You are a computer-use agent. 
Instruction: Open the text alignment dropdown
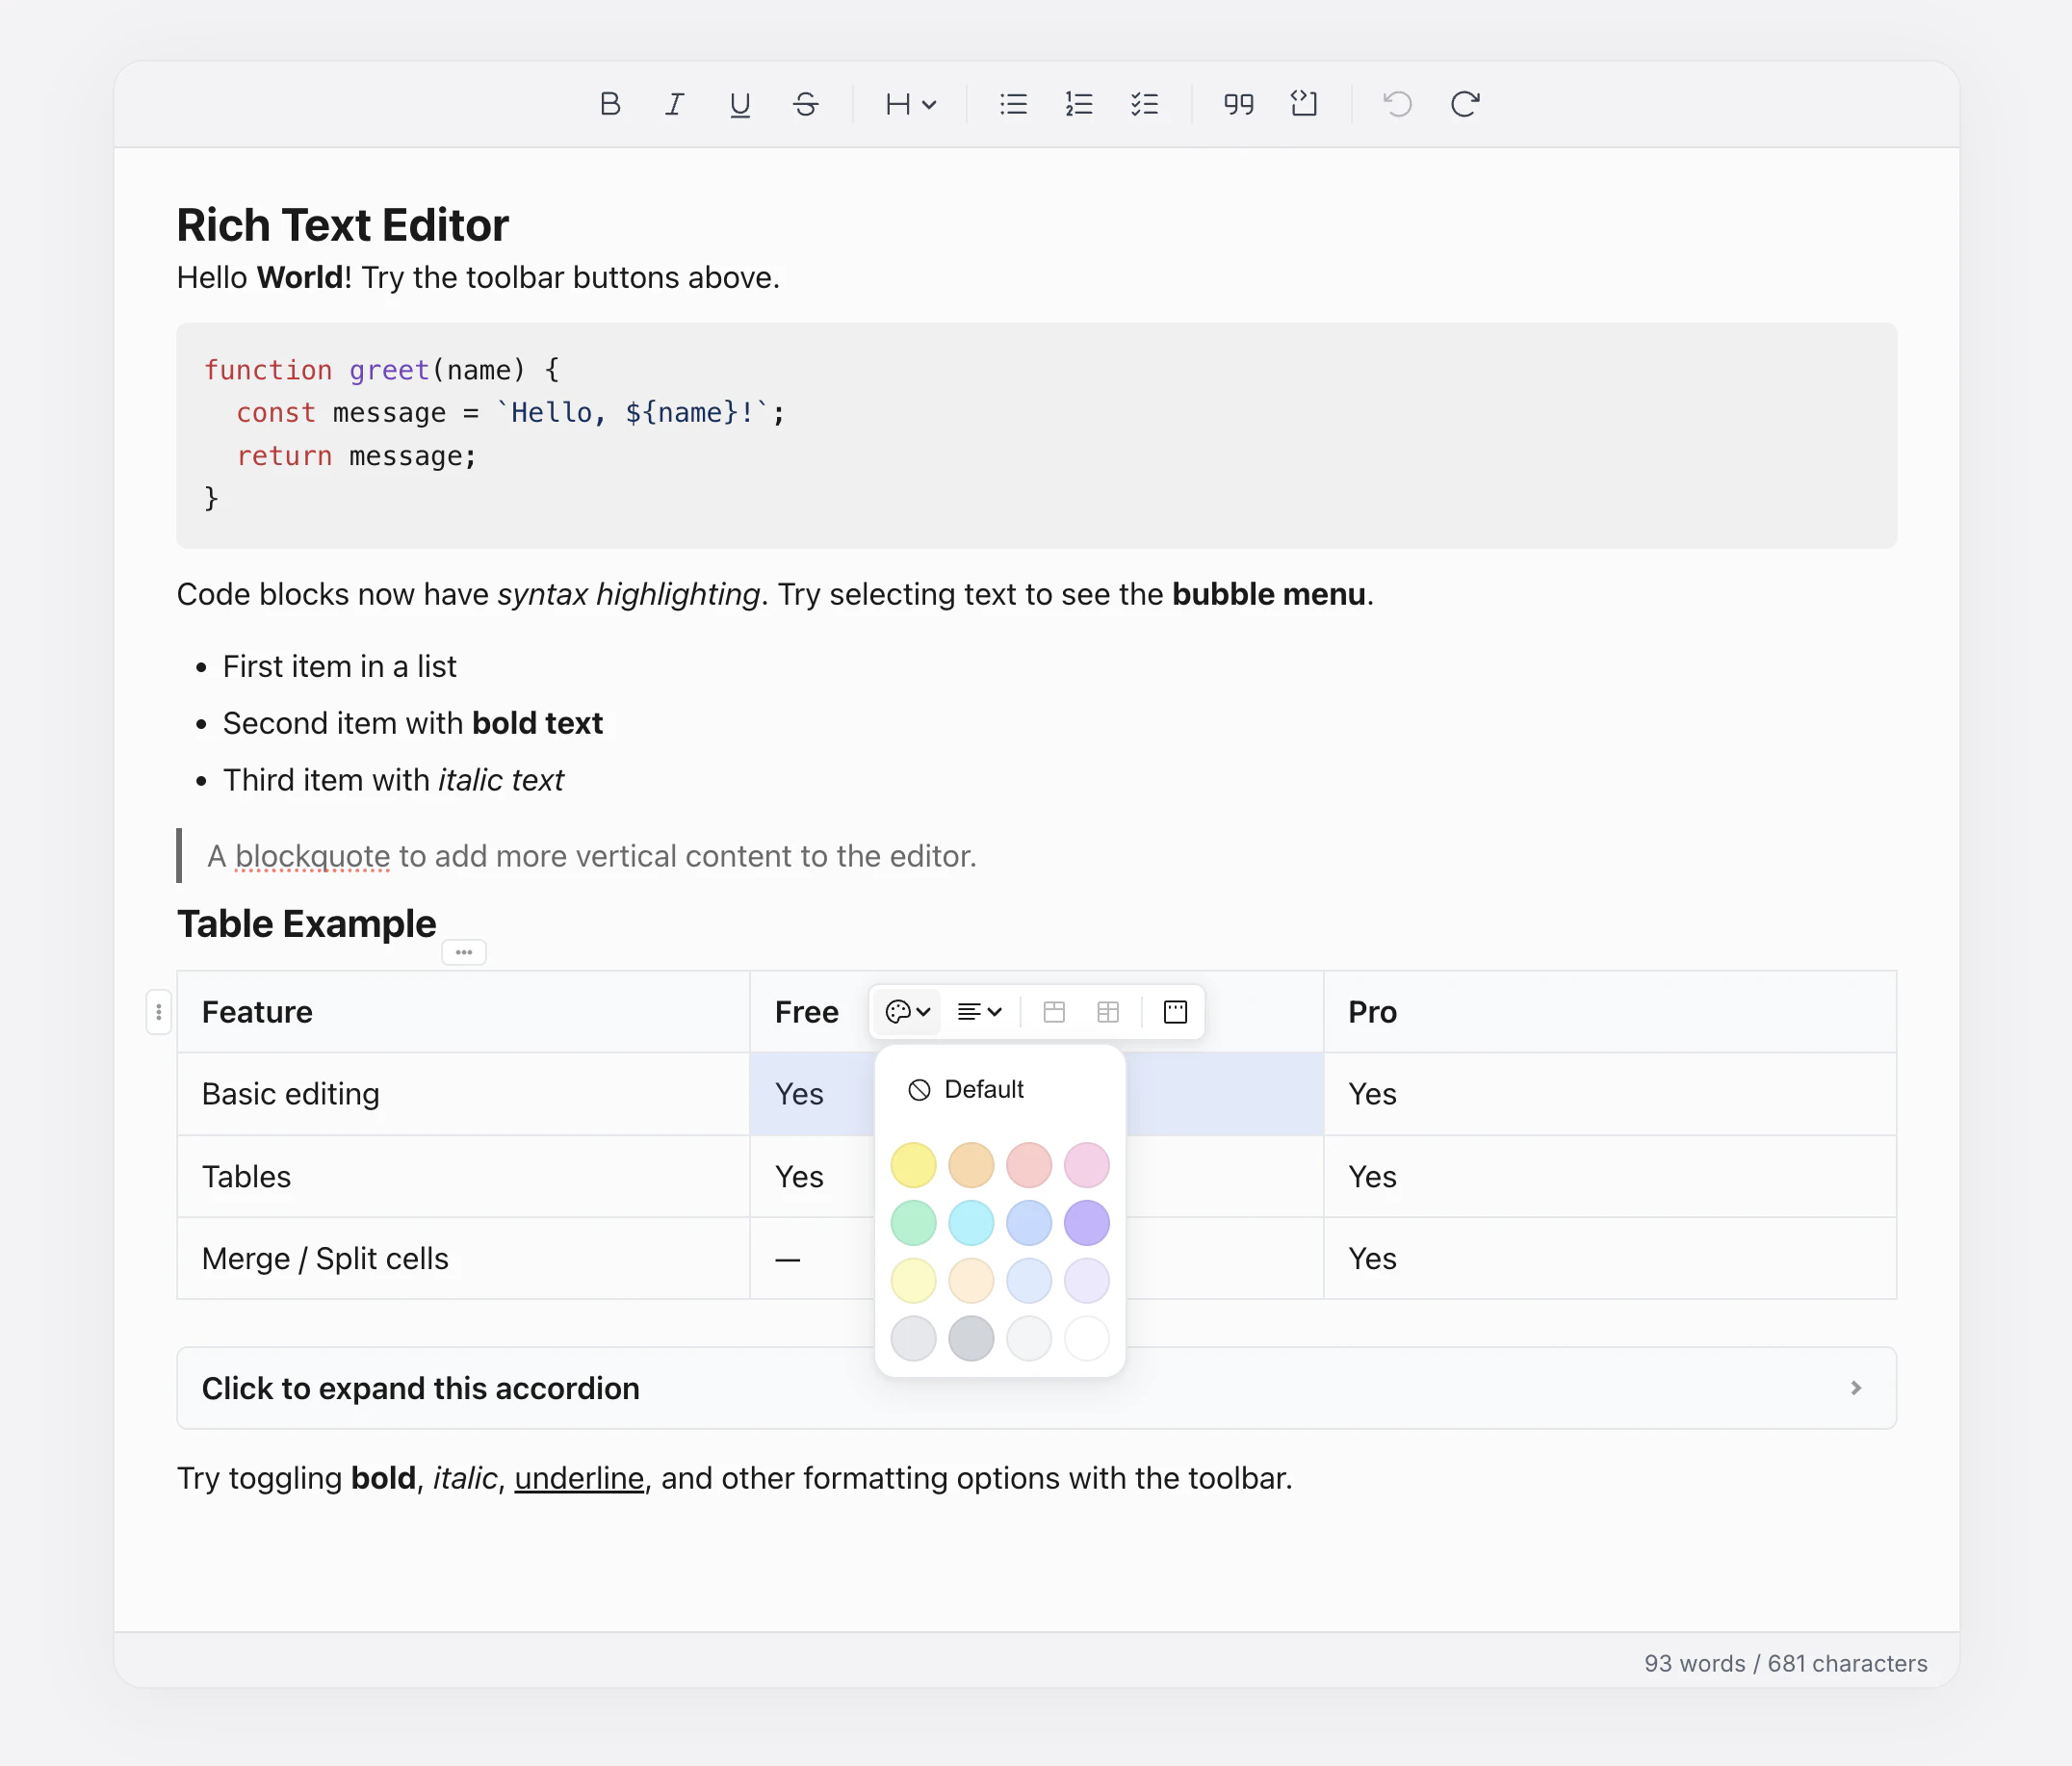point(978,1012)
